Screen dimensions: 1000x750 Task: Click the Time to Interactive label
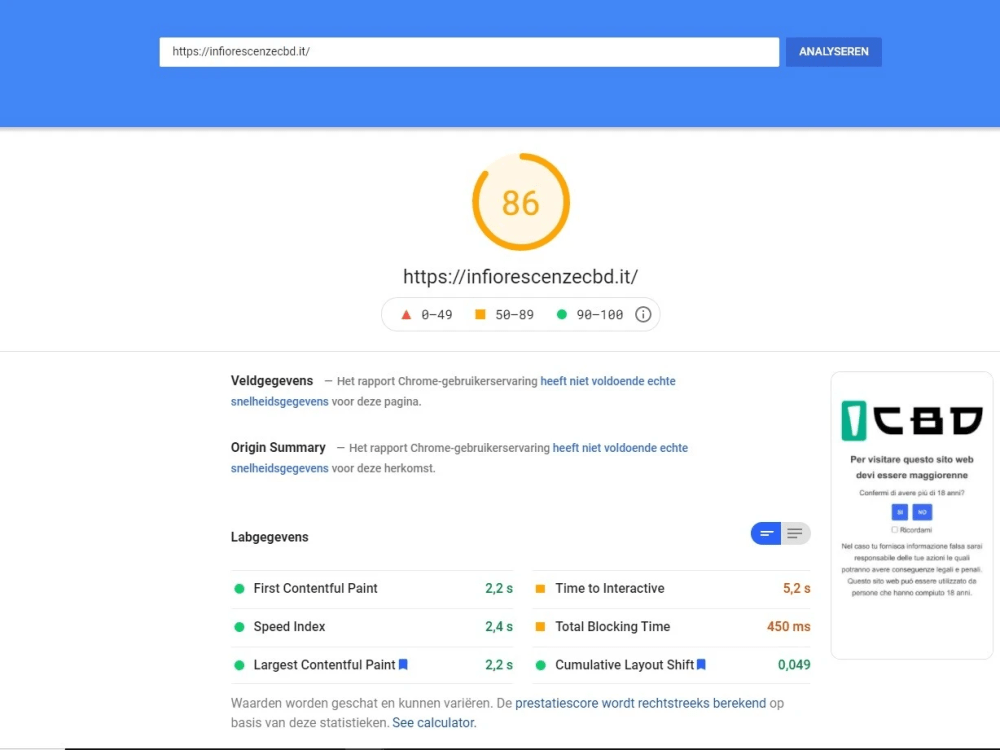(x=610, y=588)
